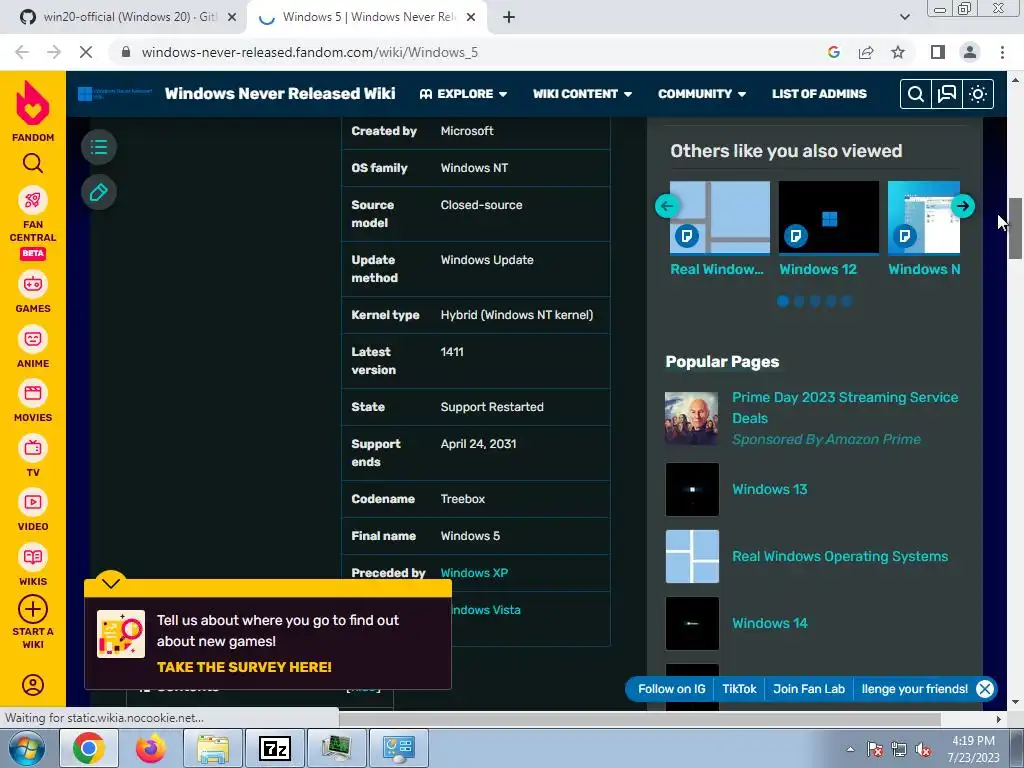Expand the Community dropdown menu
Image resolution: width=1024 pixels, height=768 pixels.
tap(701, 94)
